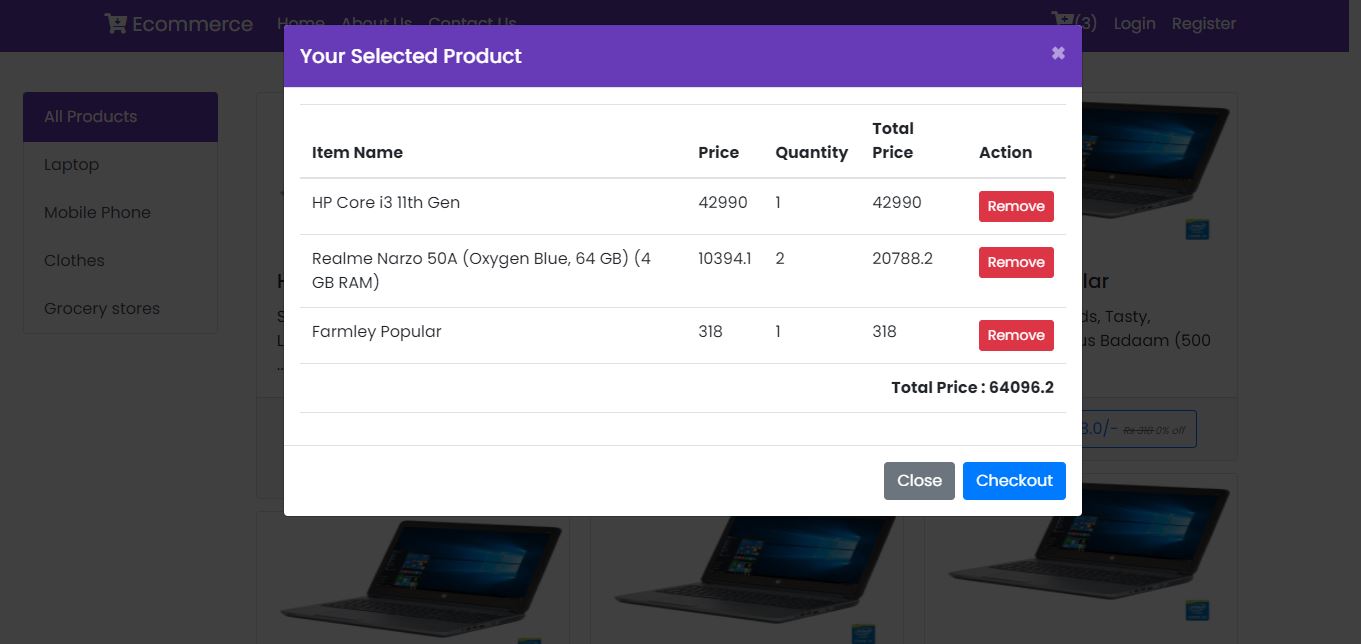Click the Login link
Viewport: 1361px width, 644px height.
(x=1134, y=23)
